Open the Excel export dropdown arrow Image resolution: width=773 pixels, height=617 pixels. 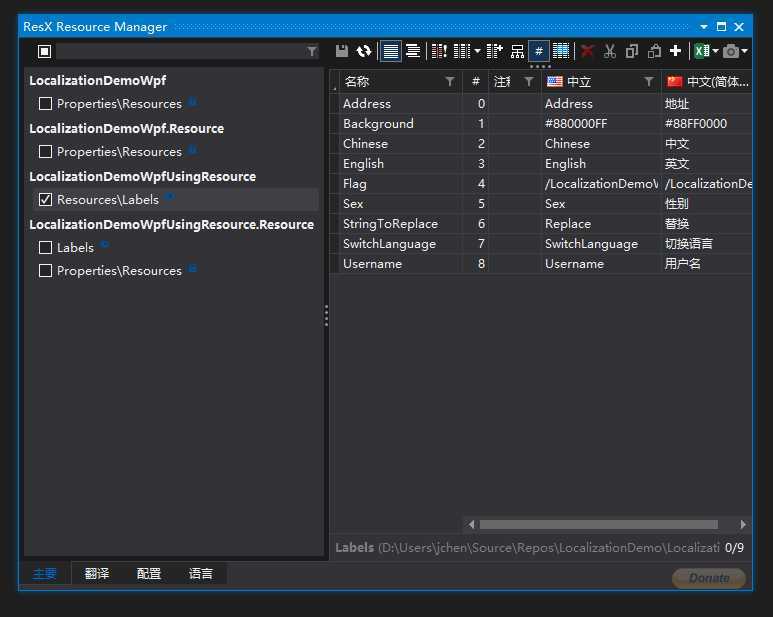point(715,51)
